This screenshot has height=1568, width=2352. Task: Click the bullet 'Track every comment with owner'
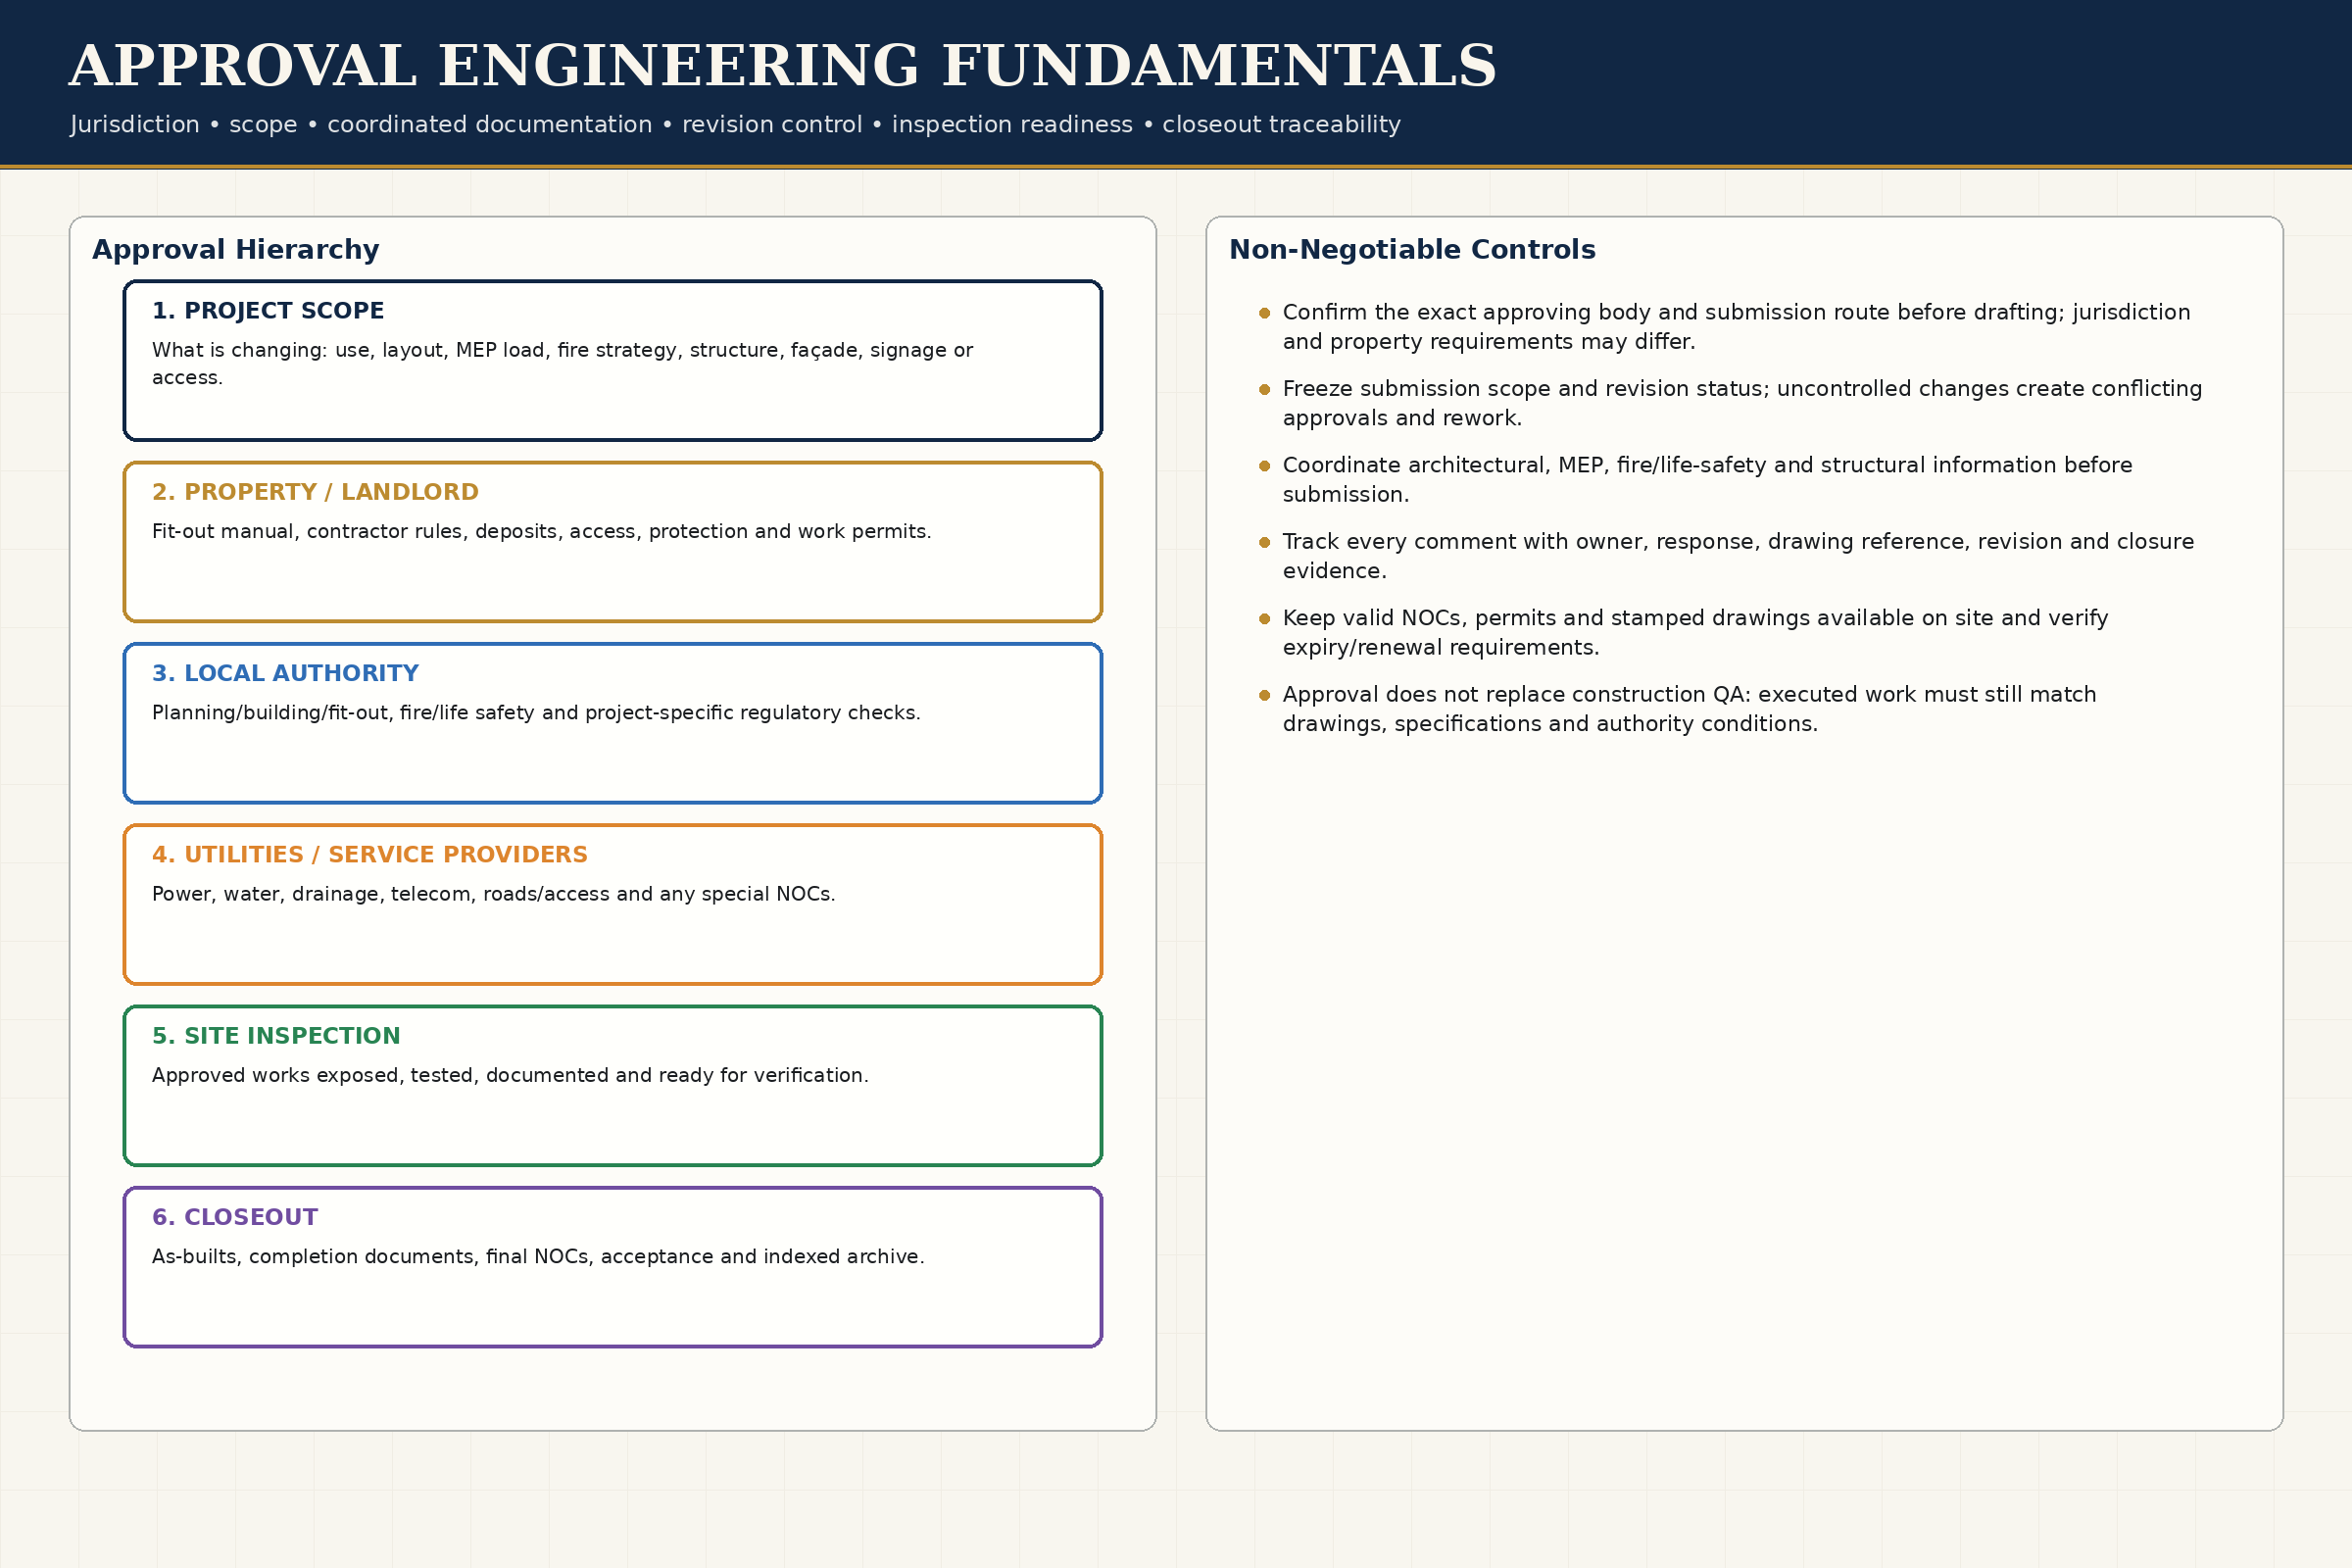tap(1738, 556)
